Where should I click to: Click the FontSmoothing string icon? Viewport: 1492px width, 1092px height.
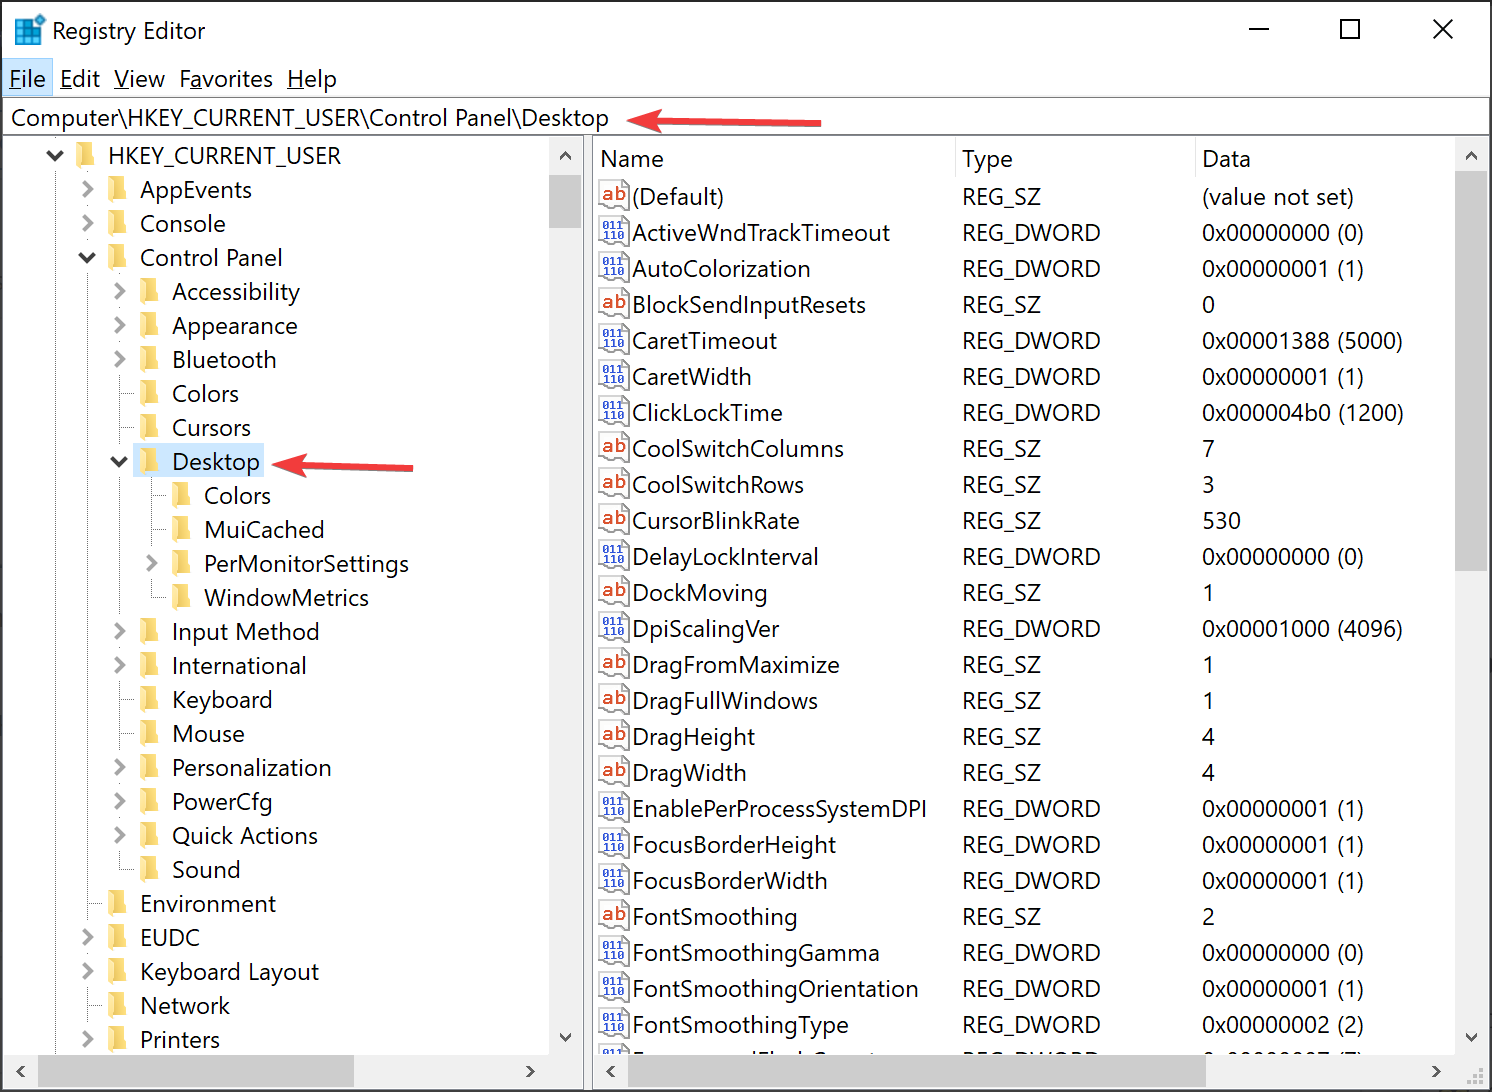point(613,915)
